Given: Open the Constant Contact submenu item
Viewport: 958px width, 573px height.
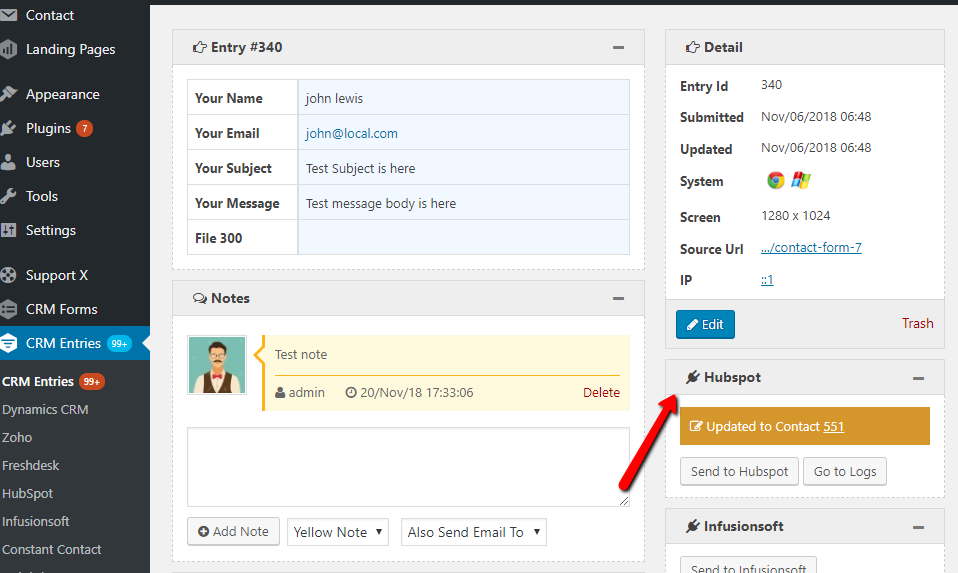Looking at the screenshot, I should pyautogui.click(x=51, y=549).
